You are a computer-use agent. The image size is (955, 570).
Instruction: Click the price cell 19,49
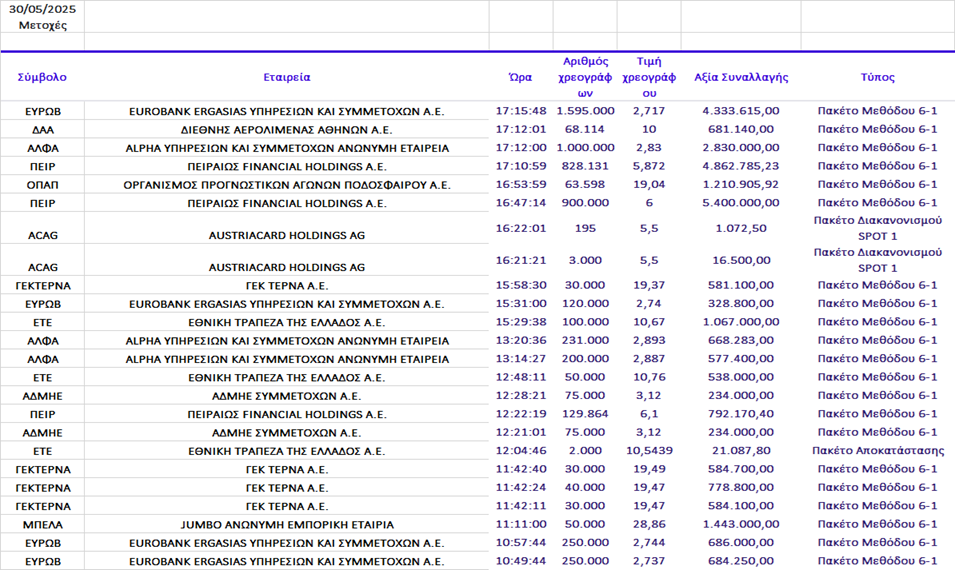(x=649, y=468)
